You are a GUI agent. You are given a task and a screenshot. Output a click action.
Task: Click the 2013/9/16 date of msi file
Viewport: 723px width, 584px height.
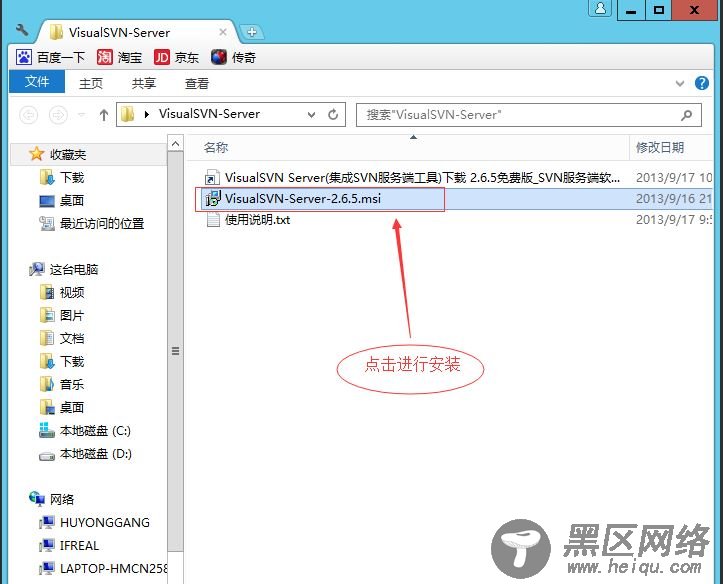pyautogui.click(x=673, y=199)
